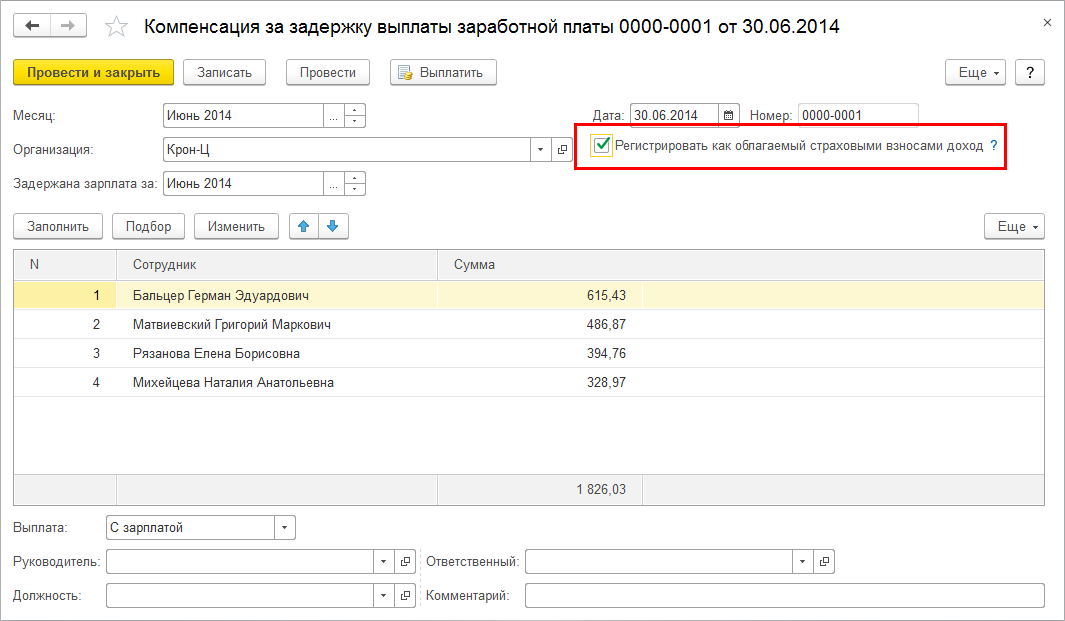Open calendar picker next to date field
1065x621 pixels.
pos(729,115)
